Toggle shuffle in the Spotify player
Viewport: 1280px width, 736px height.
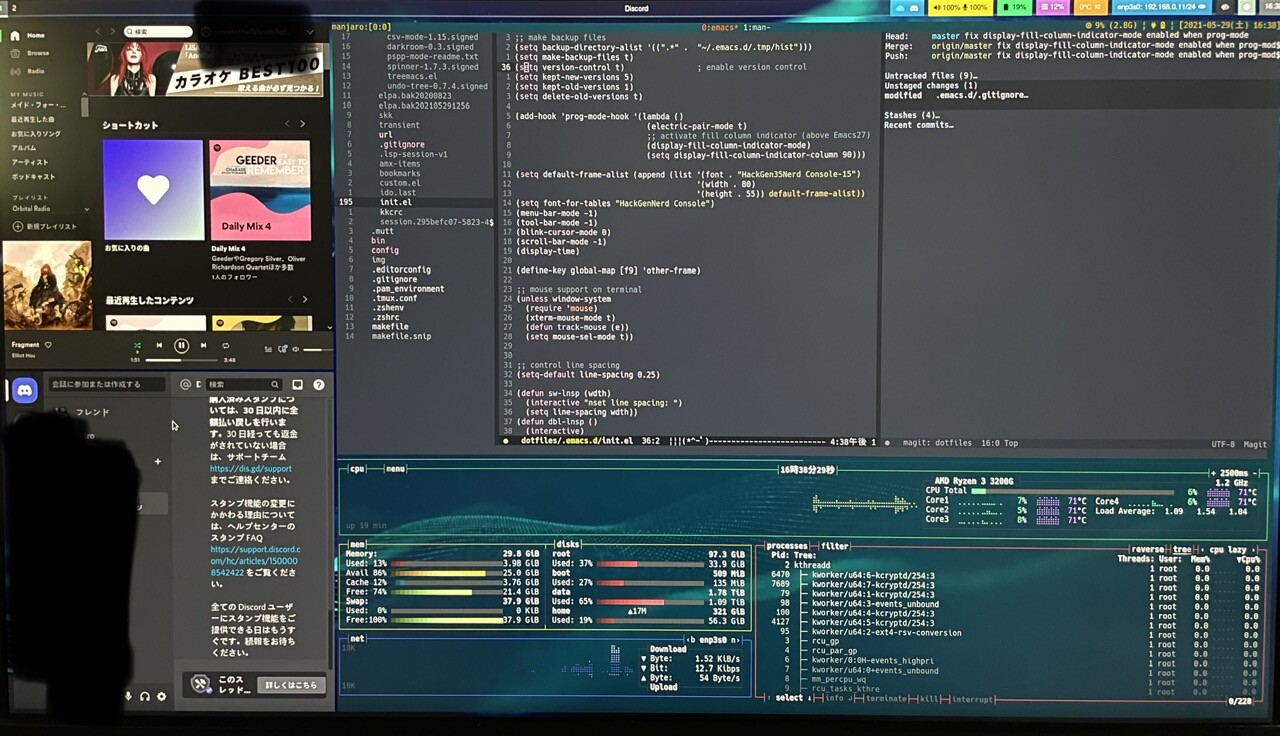click(x=137, y=346)
